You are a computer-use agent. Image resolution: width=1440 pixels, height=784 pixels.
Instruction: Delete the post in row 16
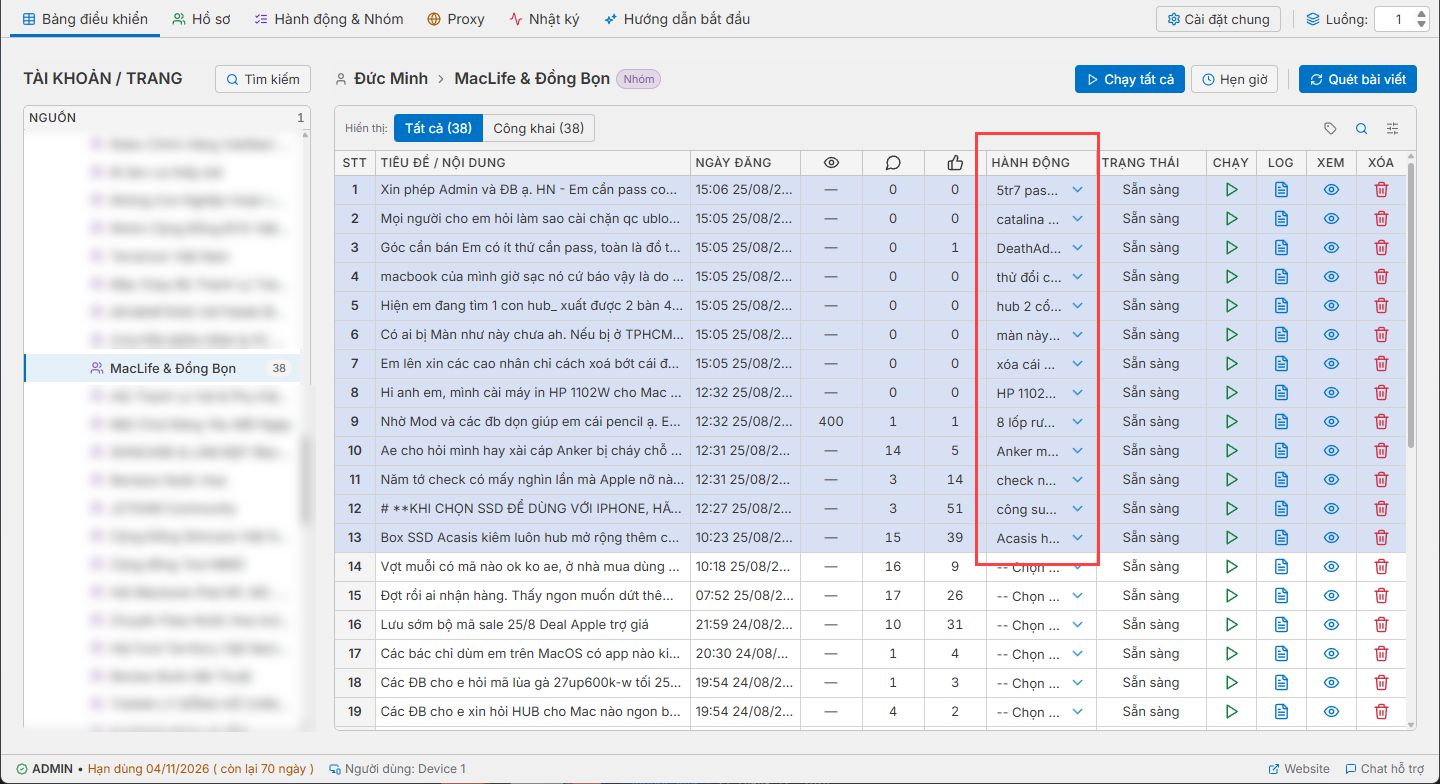pos(1381,625)
